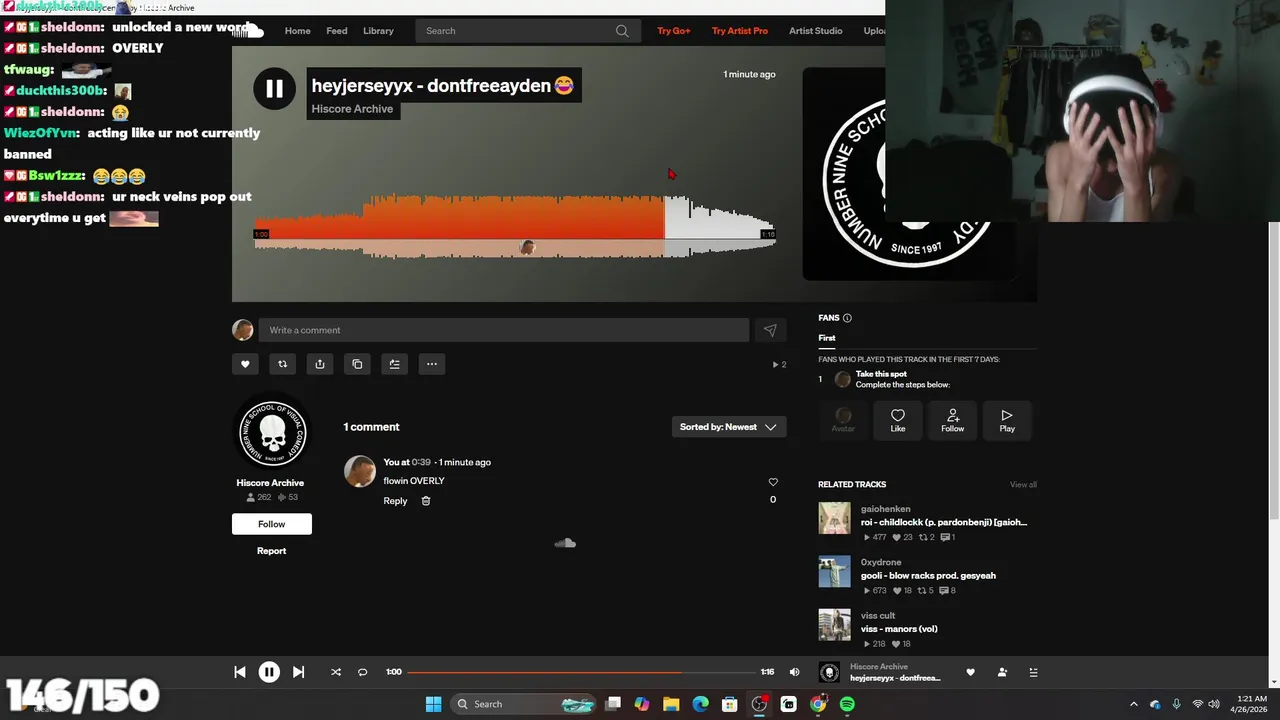This screenshot has width=1280, height=720.
Task: Send comment with the paper plane icon
Action: 770,330
